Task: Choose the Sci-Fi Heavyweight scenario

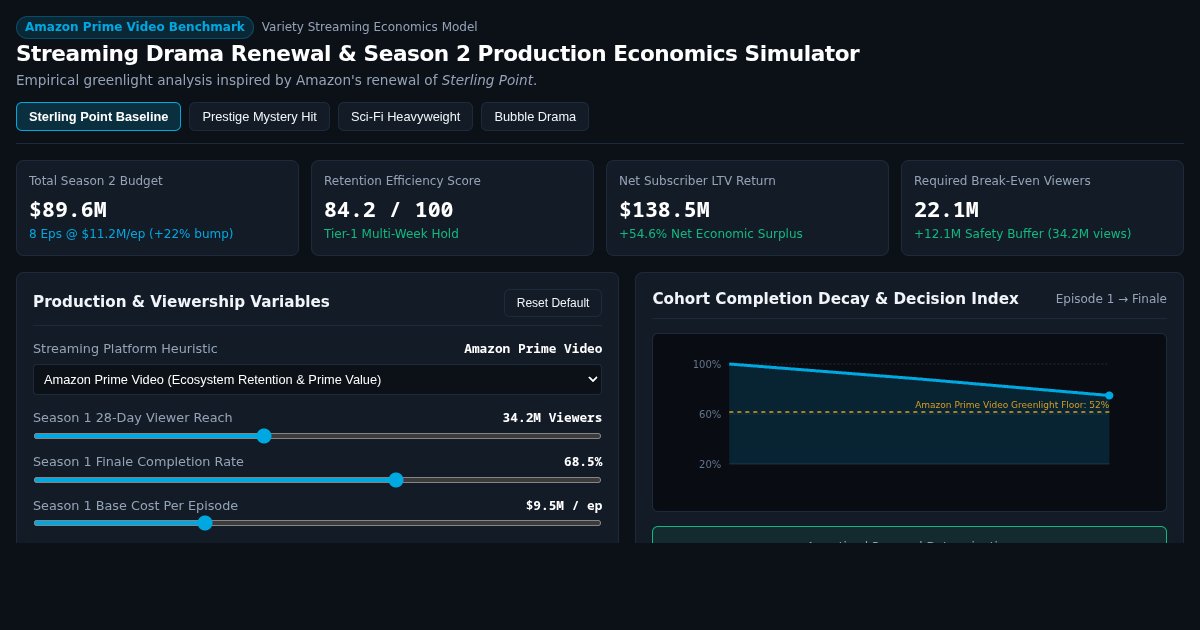Action: (405, 116)
